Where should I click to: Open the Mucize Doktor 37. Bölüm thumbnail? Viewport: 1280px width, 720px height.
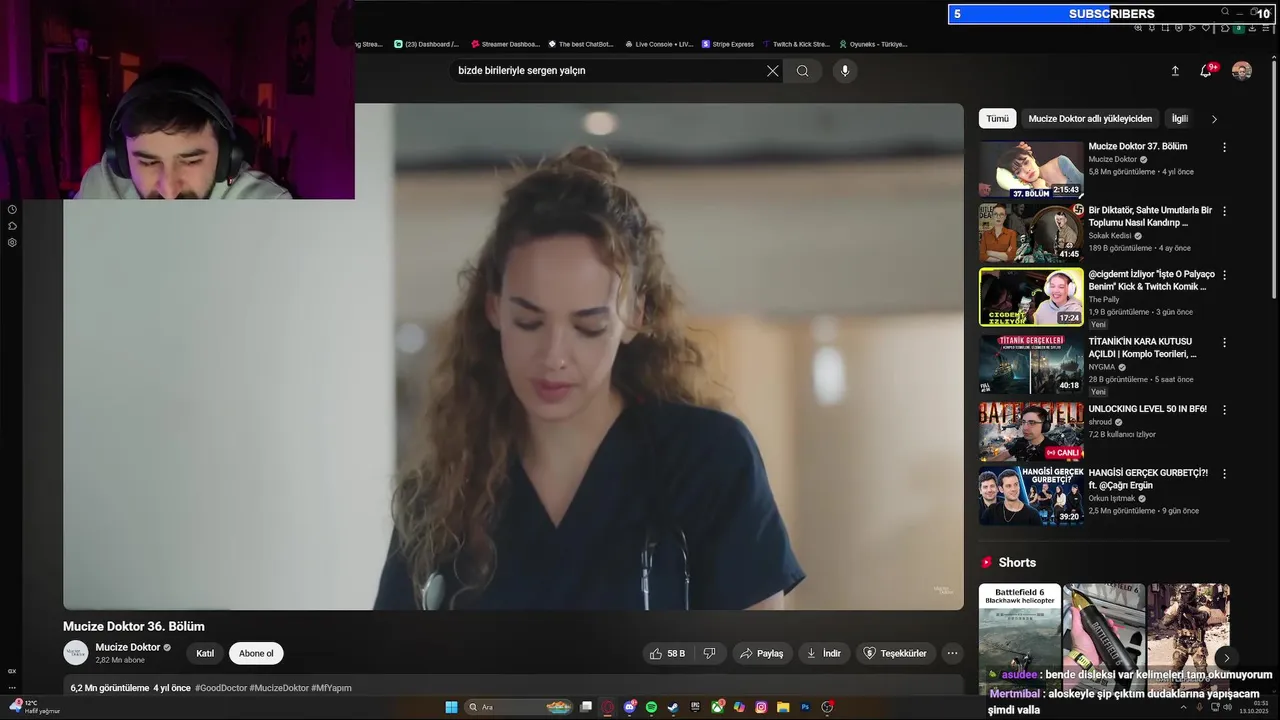point(1031,169)
